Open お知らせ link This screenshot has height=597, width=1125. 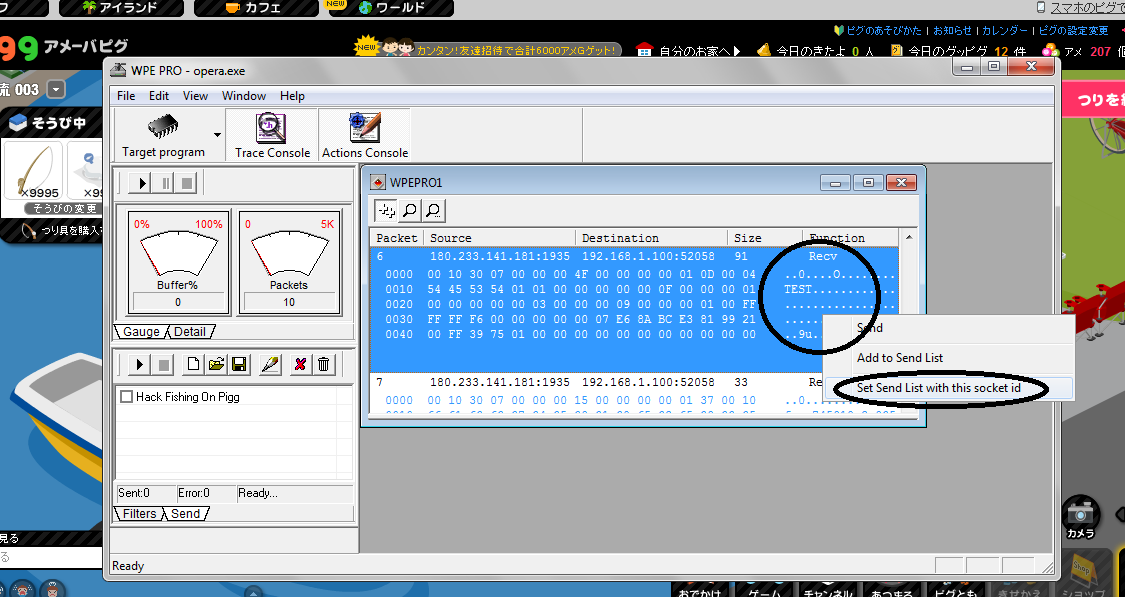952,30
